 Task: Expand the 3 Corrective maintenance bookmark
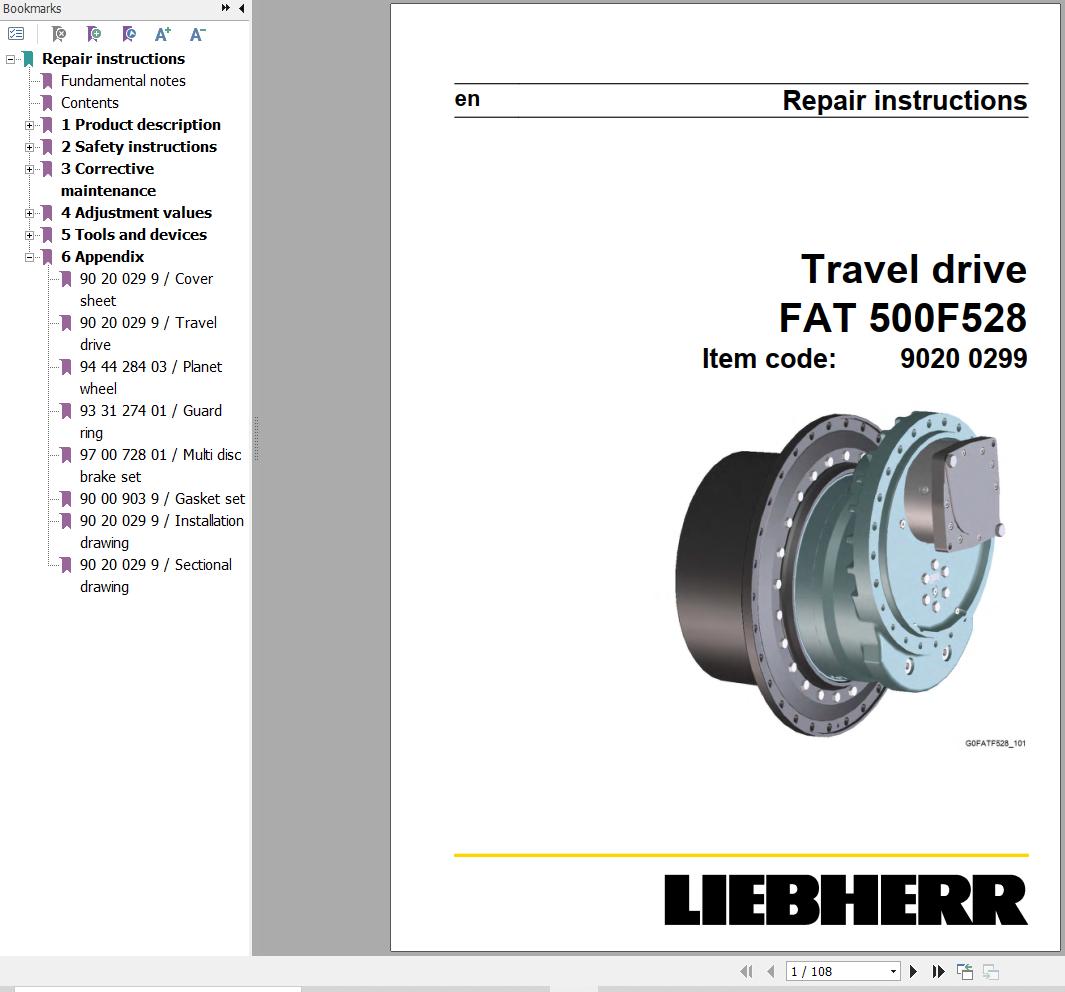[29, 169]
